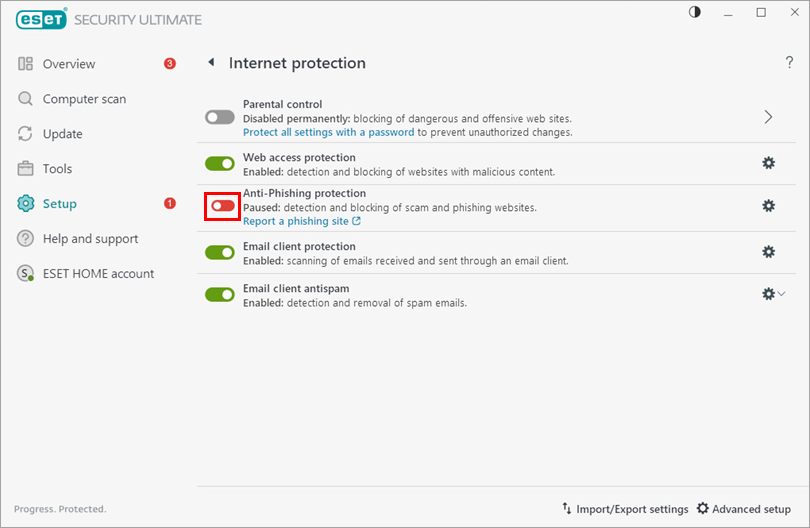The image size is (810, 528).
Task: Expand Parental control chevron arrow
Action: (768, 117)
